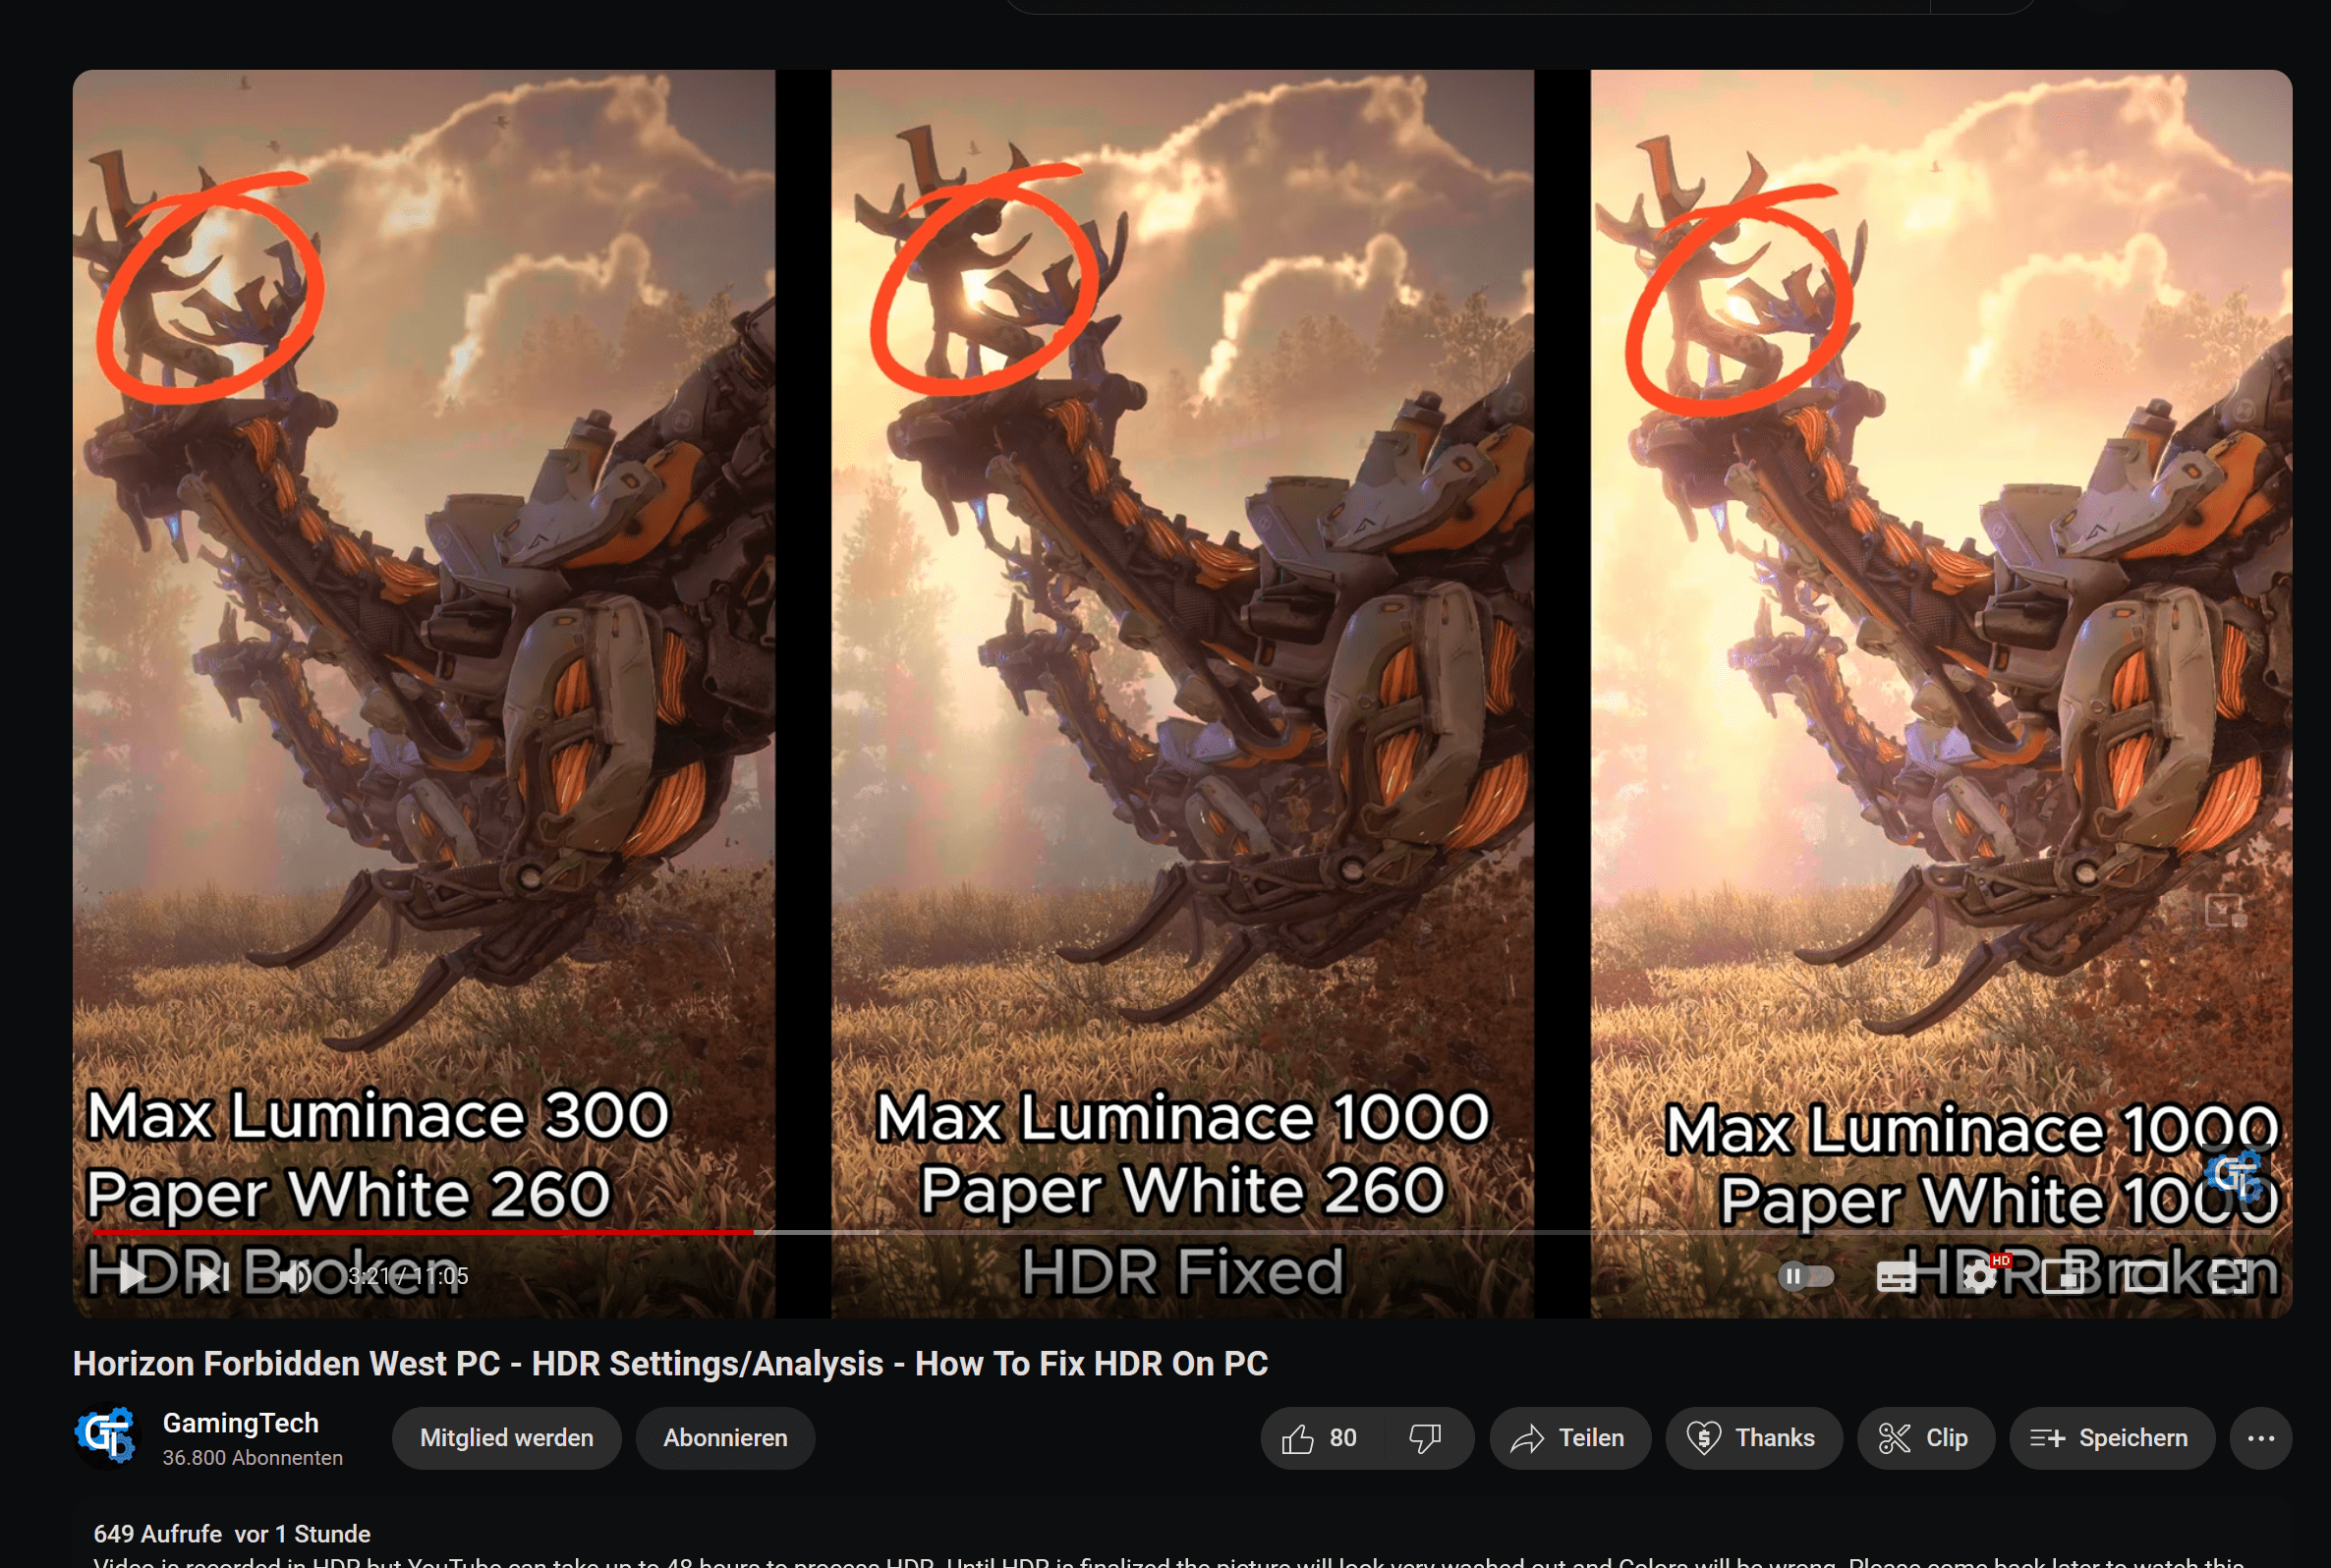Mute the video volume
The image size is (2331, 1568).
point(295,1276)
